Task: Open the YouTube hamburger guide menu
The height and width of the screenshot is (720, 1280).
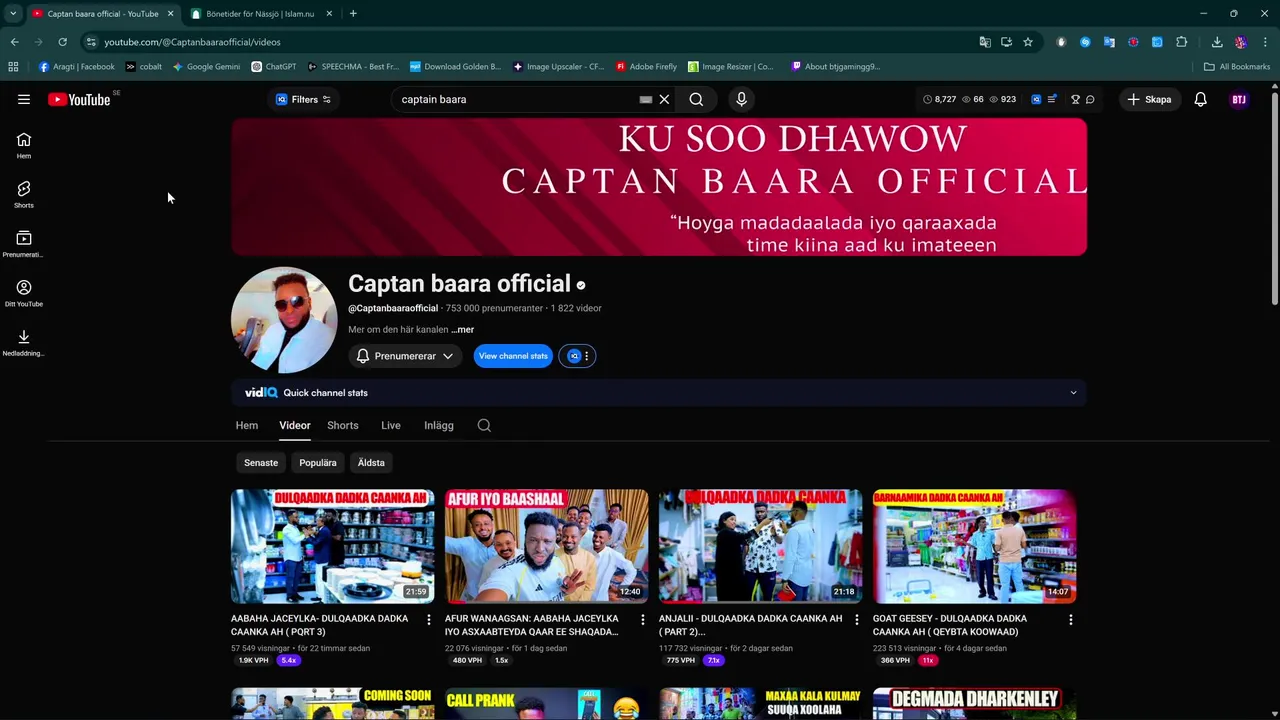Action: point(24,99)
